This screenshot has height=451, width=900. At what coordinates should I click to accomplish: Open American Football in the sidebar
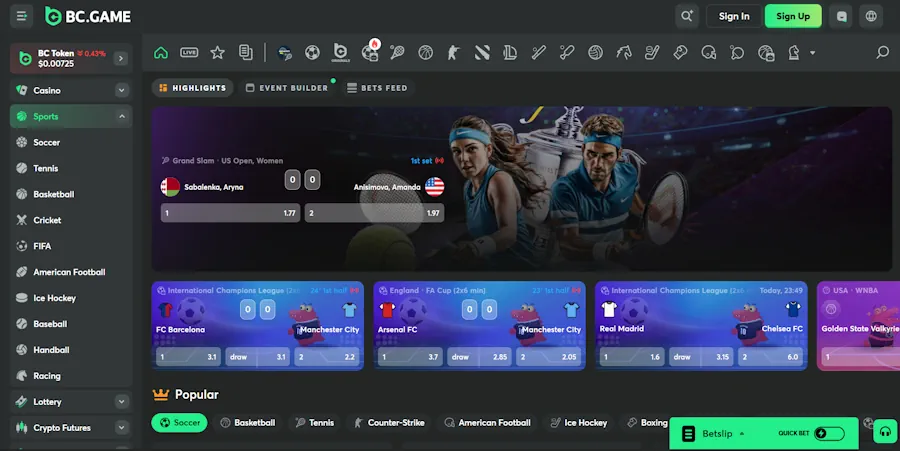[71, 272]
